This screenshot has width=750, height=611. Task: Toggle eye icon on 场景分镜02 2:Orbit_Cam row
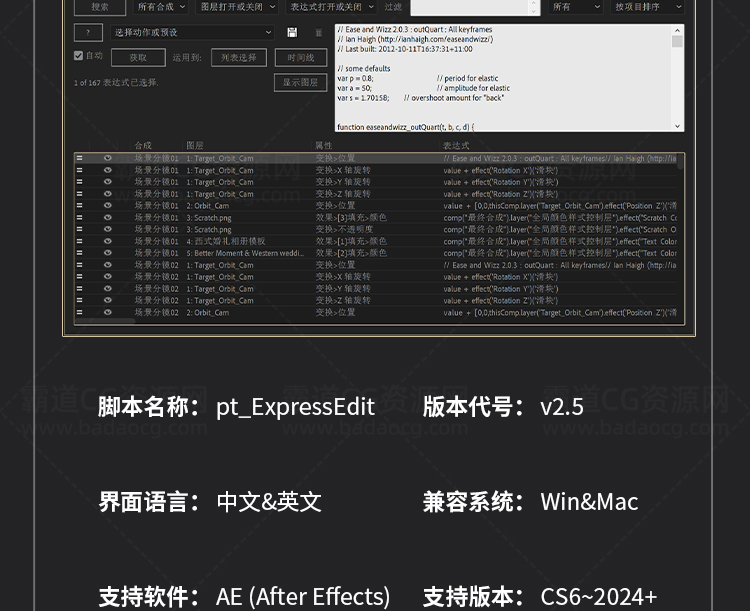tap(108, 312)
